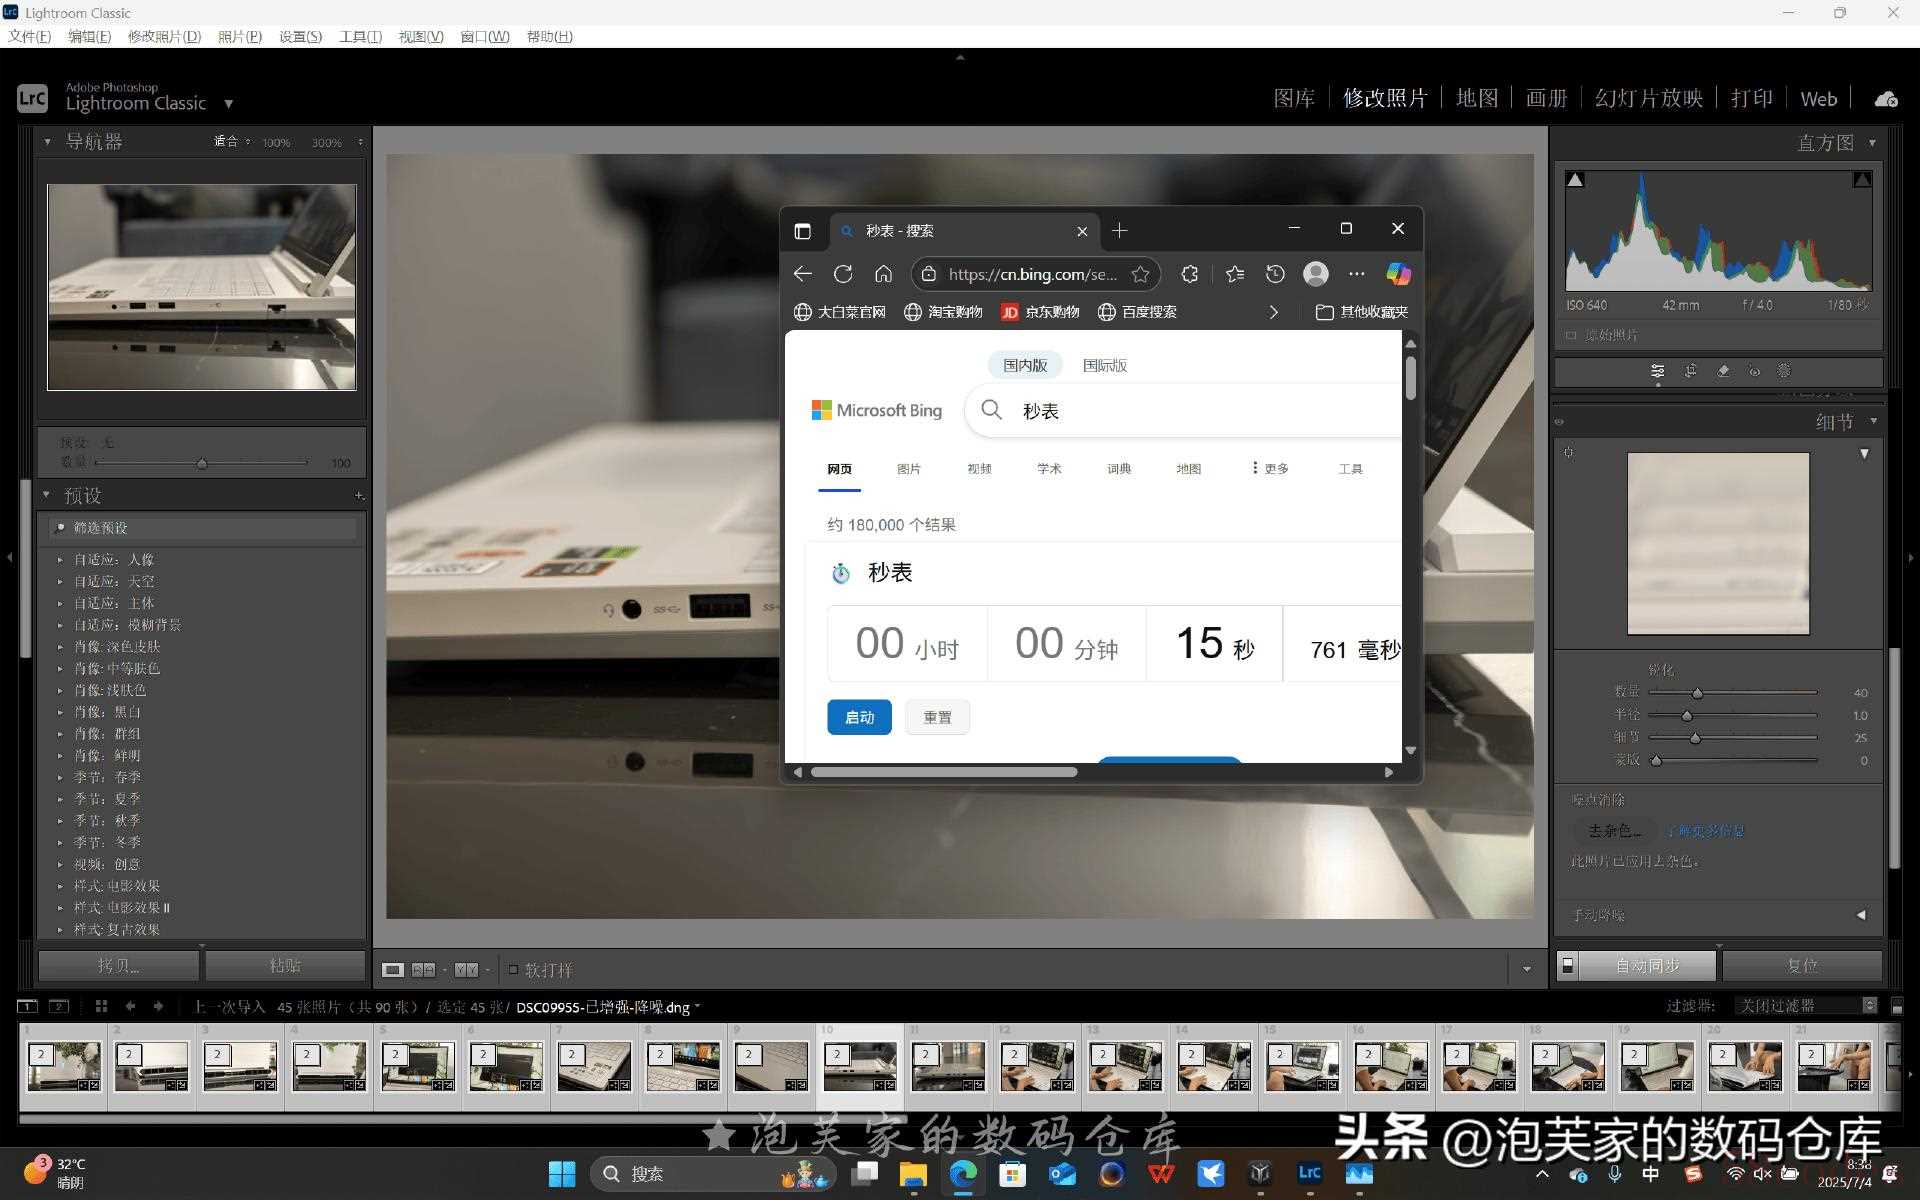
Task: Select the Edit sliders tool icon
Action: pos(1658,371)
